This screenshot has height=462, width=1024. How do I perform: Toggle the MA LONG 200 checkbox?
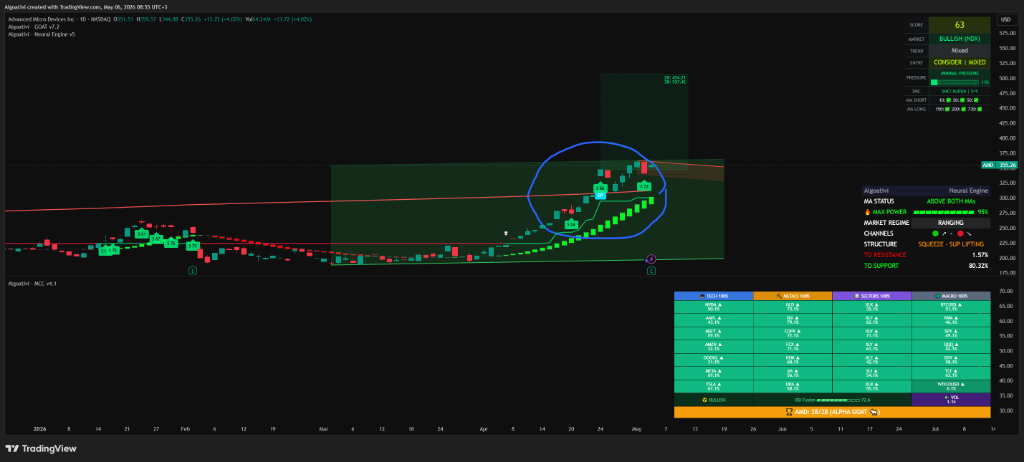(x=962, y=109)
